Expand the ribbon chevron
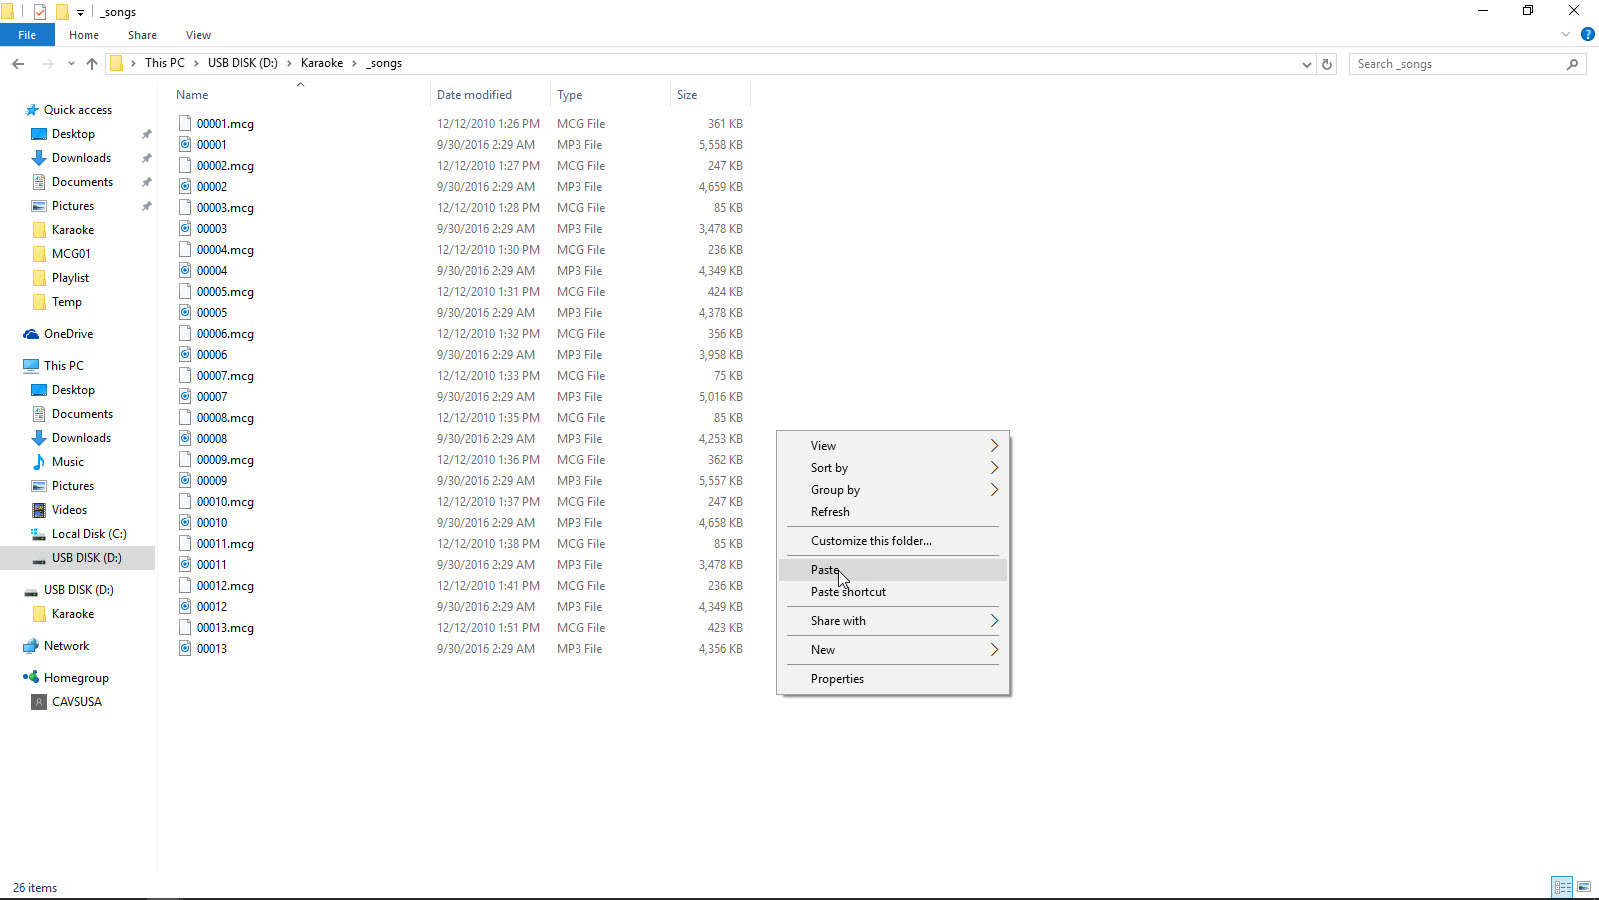This screenshot has height=900, width=1599. click(1566, 34)
